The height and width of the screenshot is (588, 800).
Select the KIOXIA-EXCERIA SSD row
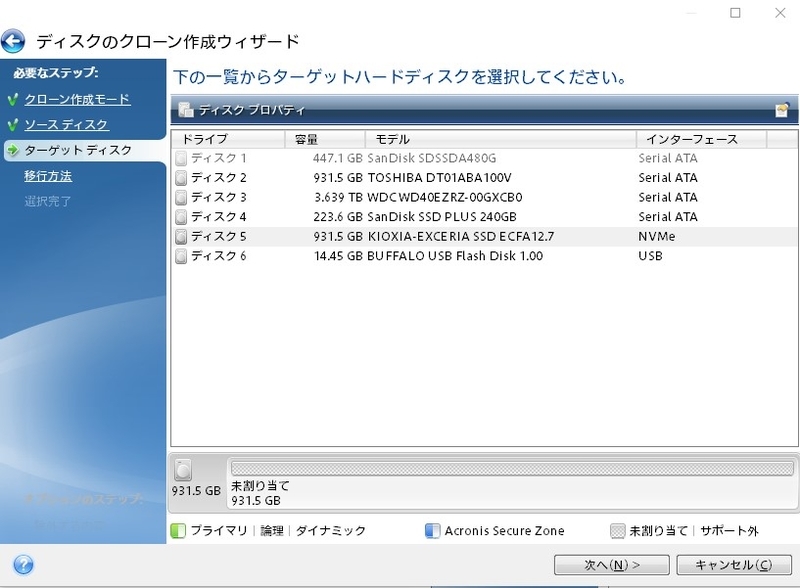484,236
